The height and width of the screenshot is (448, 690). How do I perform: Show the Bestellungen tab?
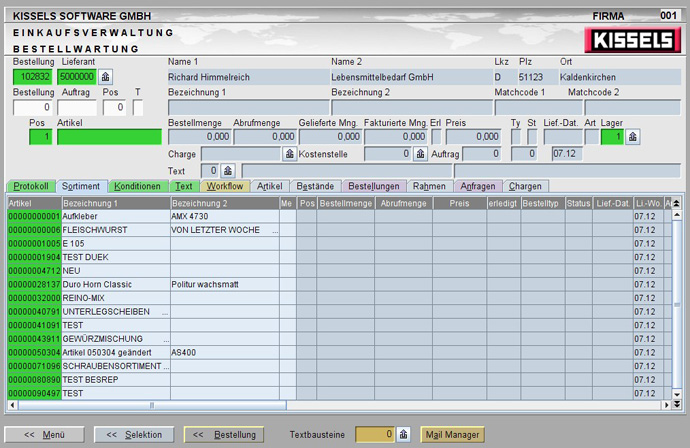[x=374, y=186]
